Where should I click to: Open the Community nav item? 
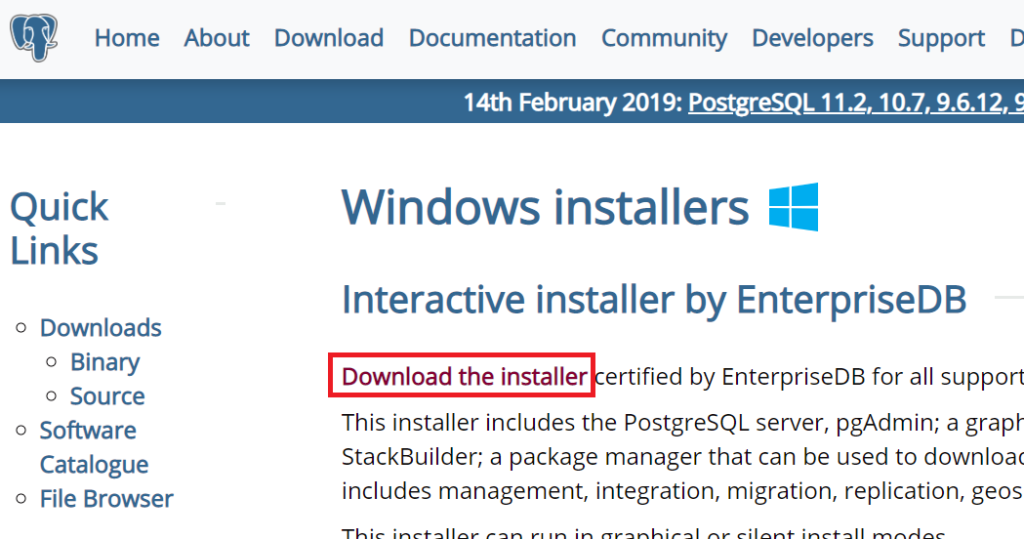click(664, 39)
